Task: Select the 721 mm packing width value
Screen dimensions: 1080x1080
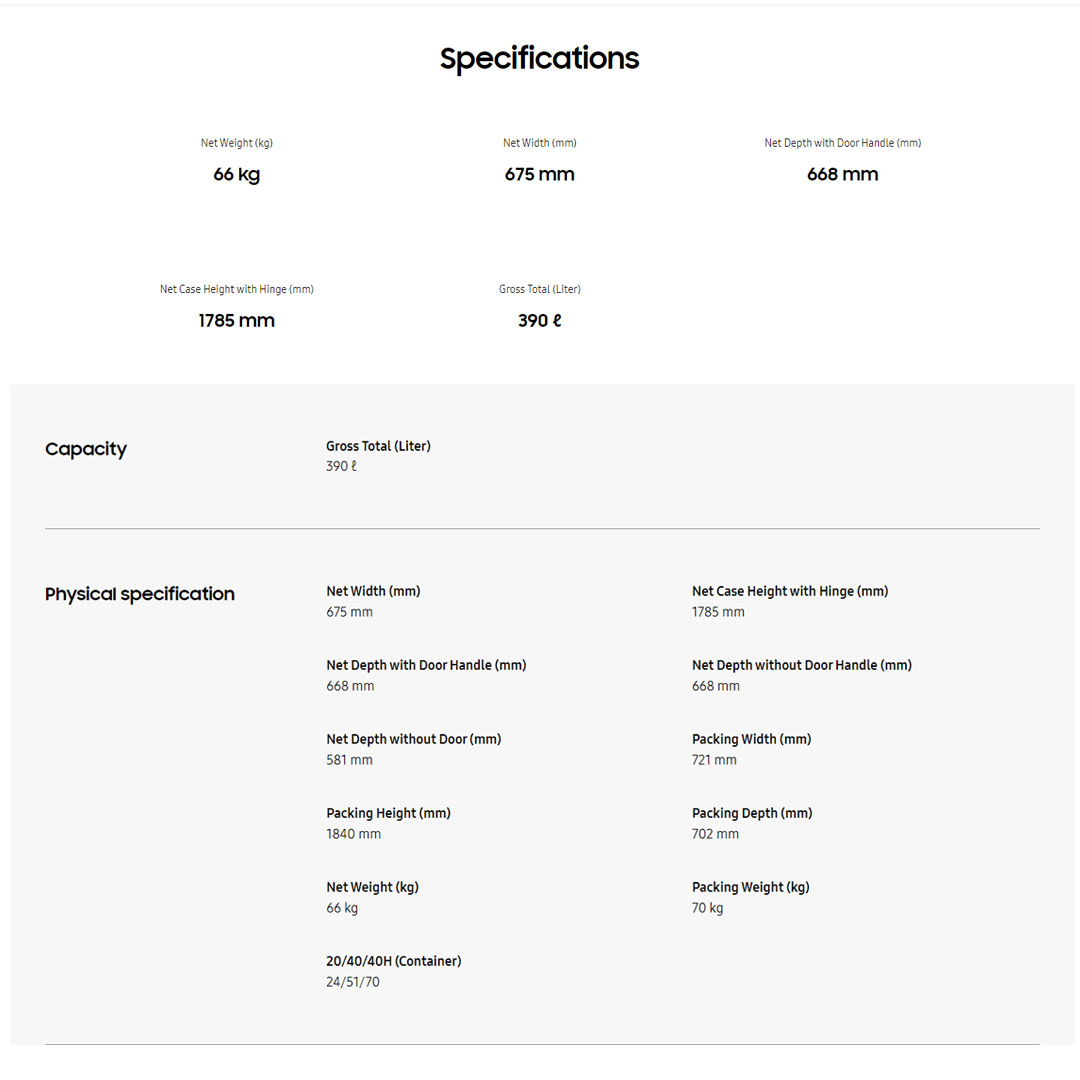Action: pyautogui.click(x=714, y=760)
